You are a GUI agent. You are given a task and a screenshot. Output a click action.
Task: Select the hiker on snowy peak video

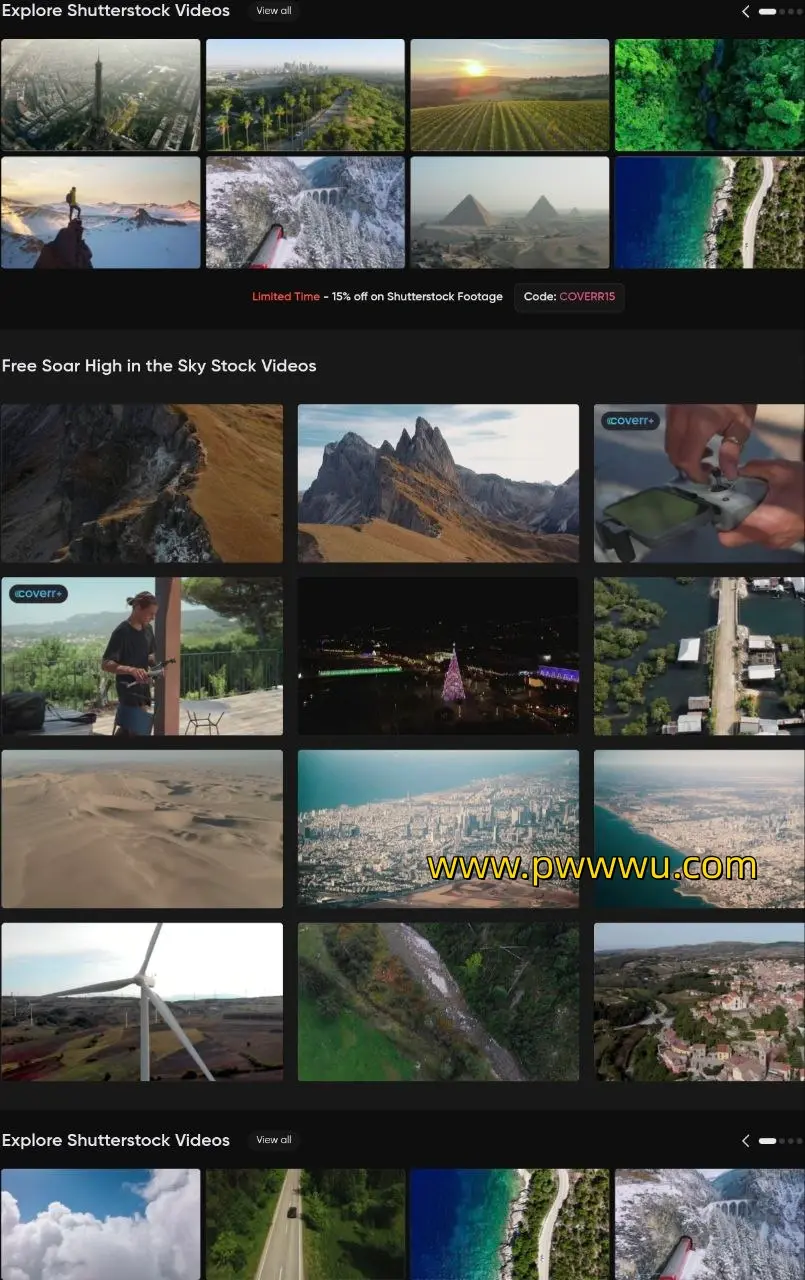100,212
